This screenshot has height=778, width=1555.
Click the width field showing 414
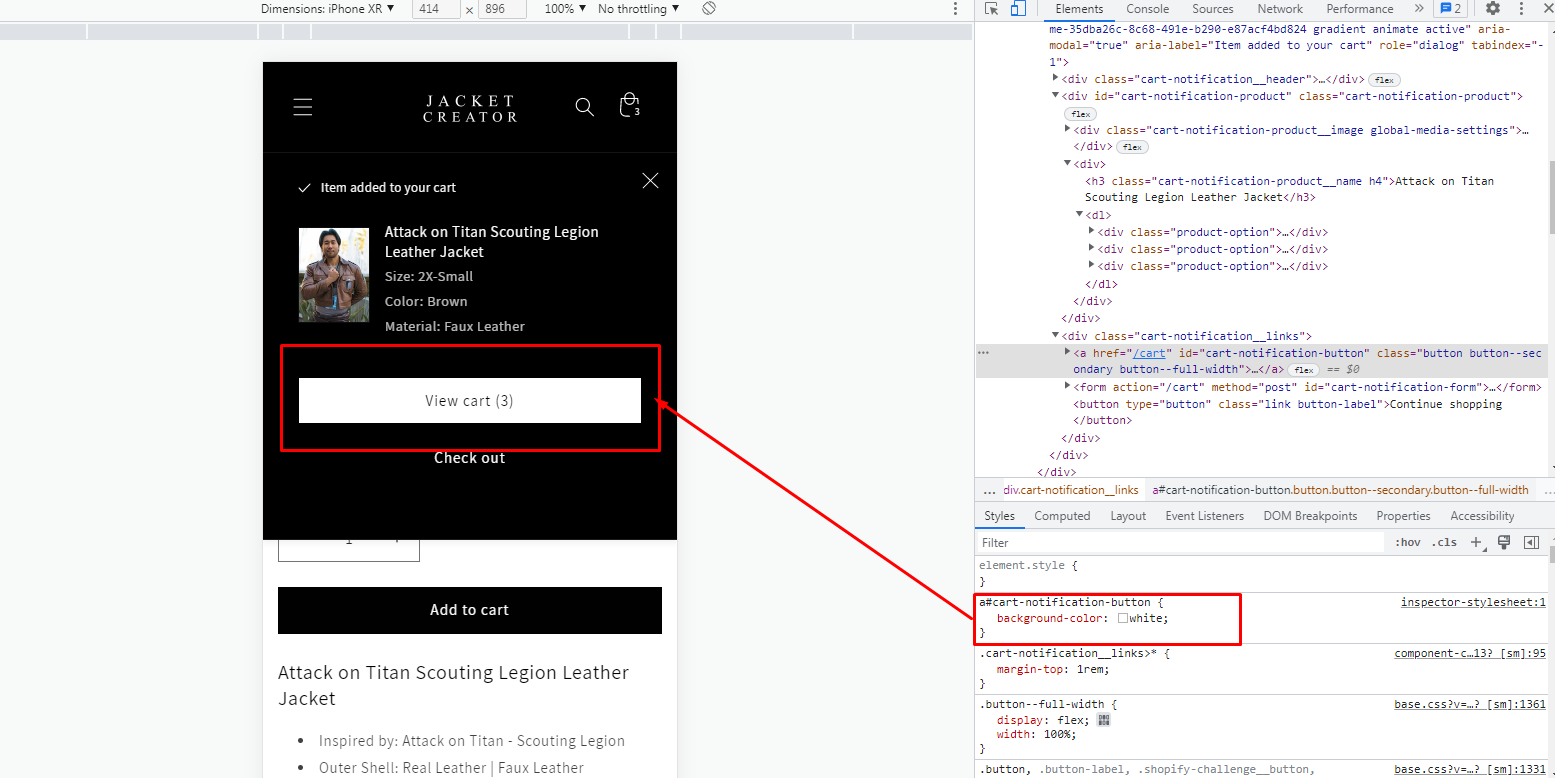pos(435,9)
